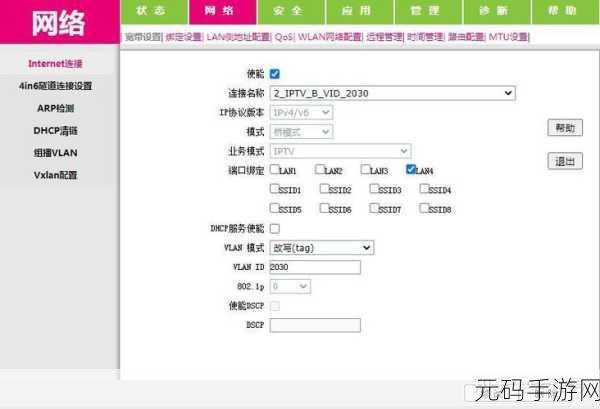Uncheck the LAN4 port binding box
Image resolution: width=600 pixels, height=409 pixels.
tap(411, 169)
